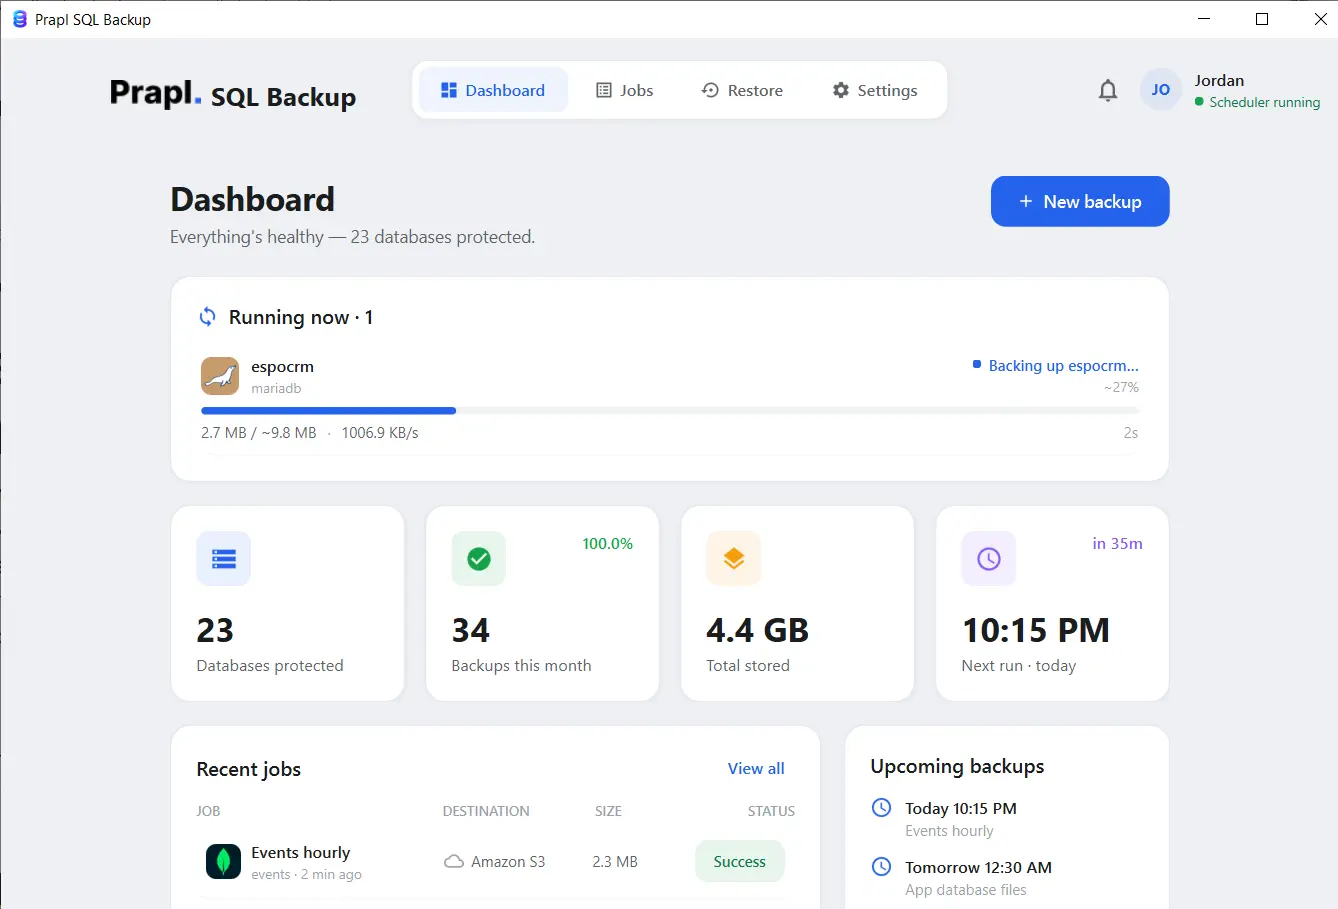Click the Backing up espocrm... status text

(1063, 365)
